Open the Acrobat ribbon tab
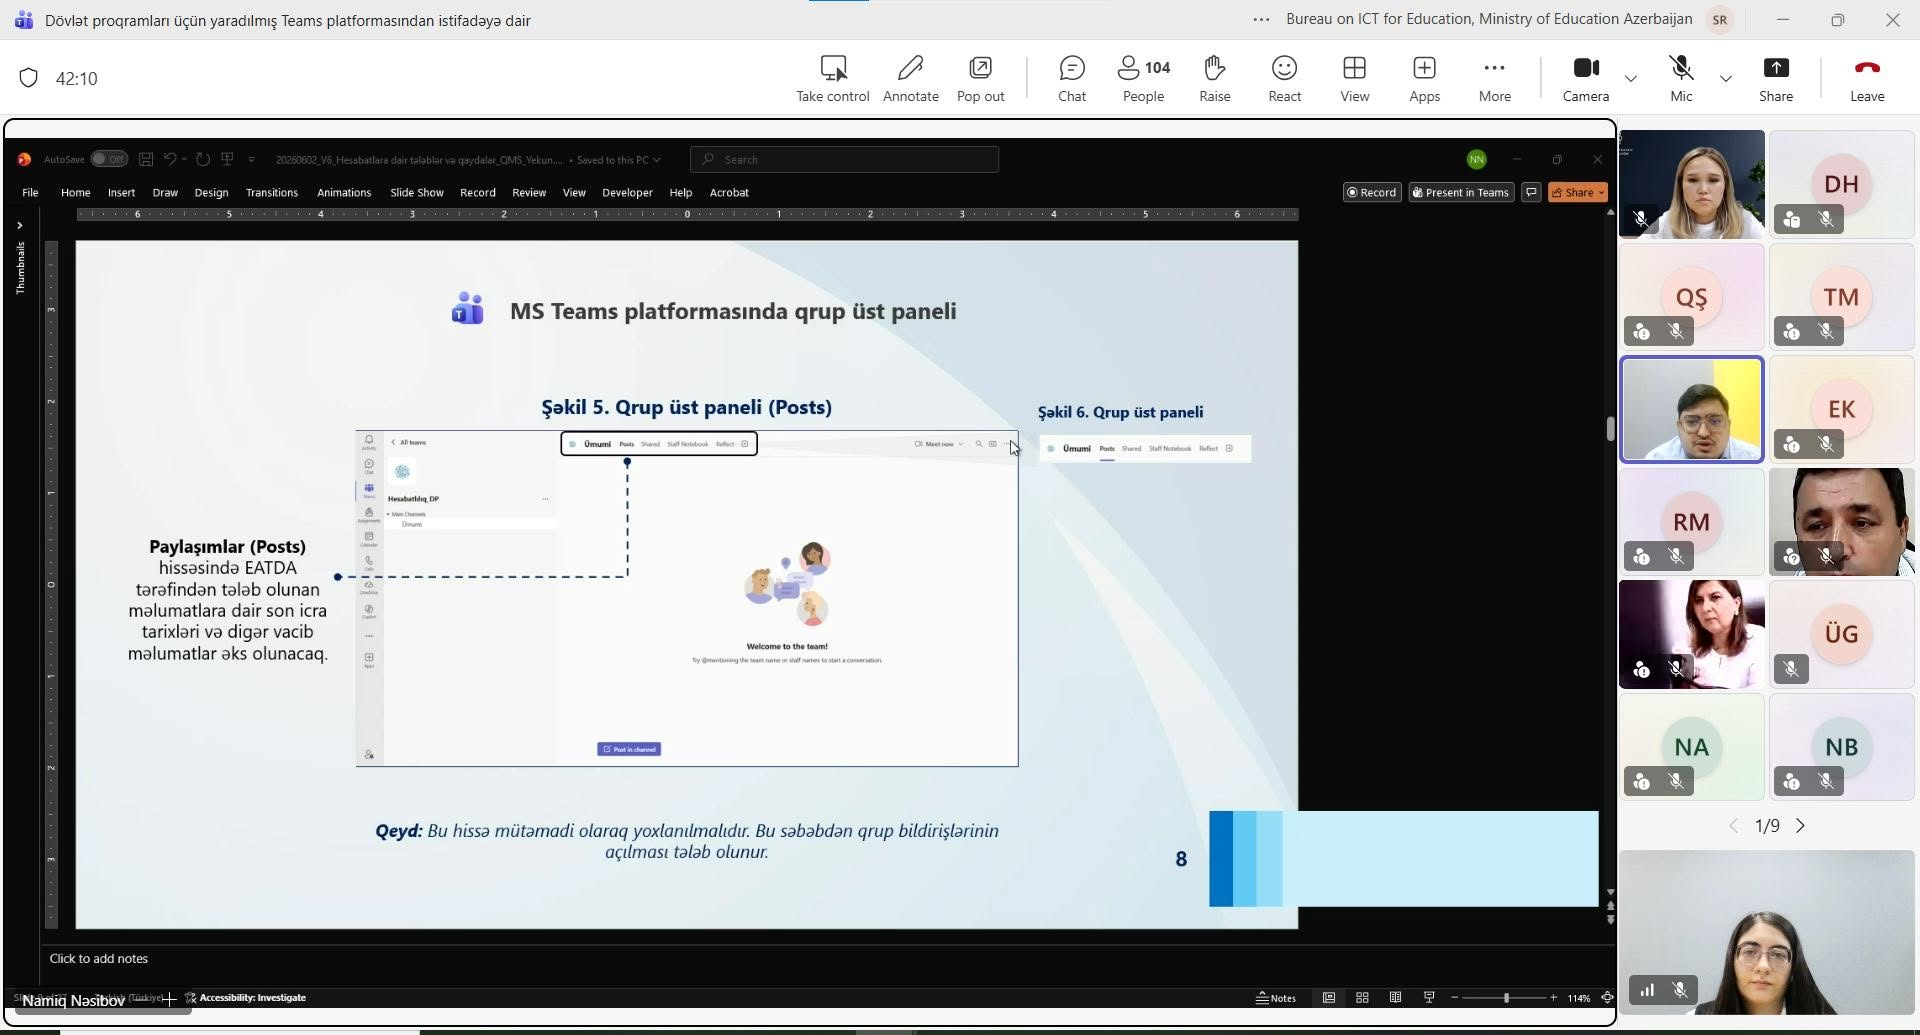 pos(729,192)
